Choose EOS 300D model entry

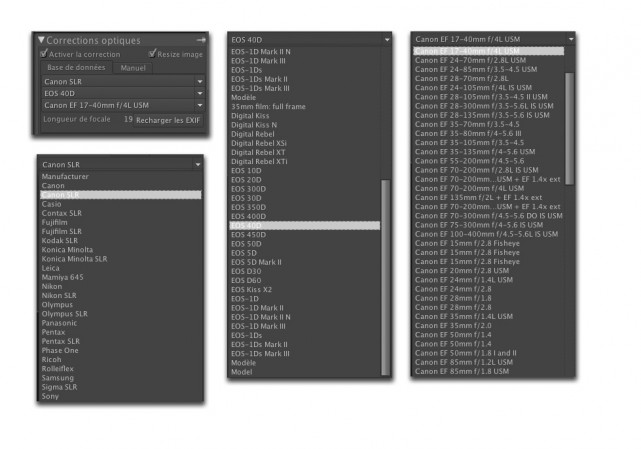pos(249,189)
